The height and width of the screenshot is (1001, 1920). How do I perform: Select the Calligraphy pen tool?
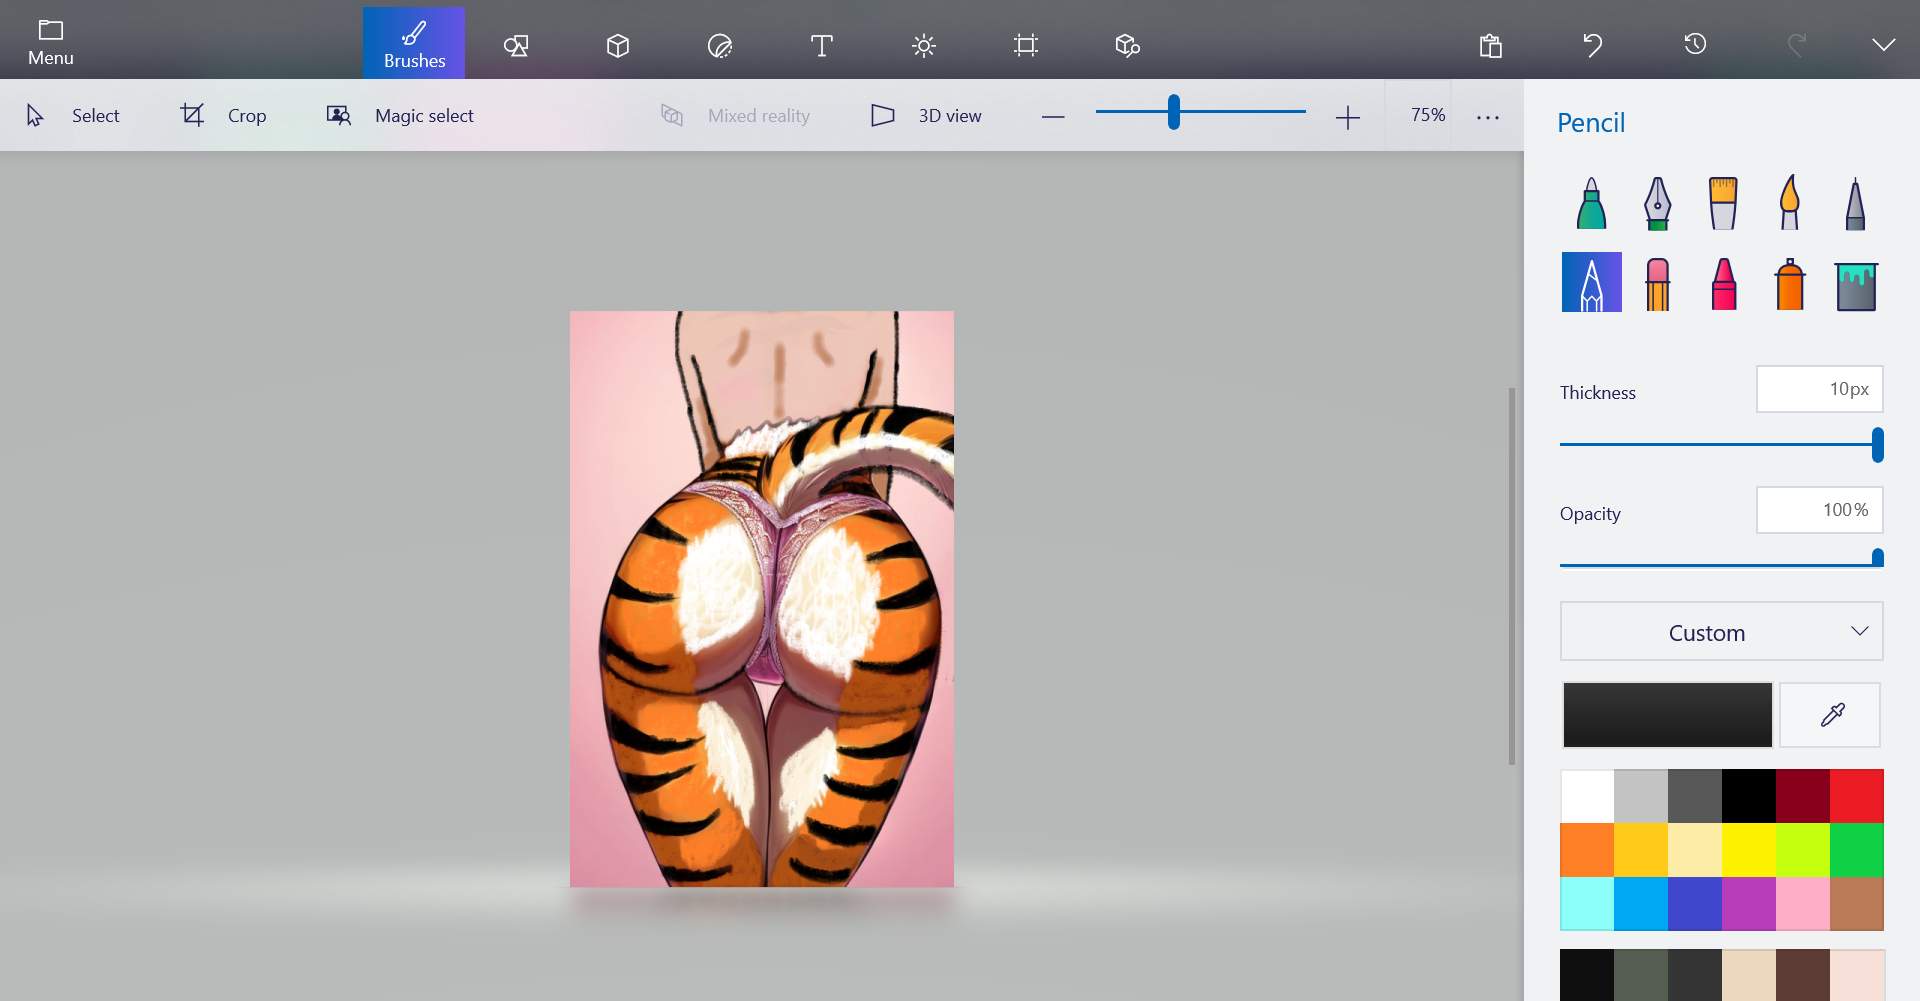[x=1657, y=203]
